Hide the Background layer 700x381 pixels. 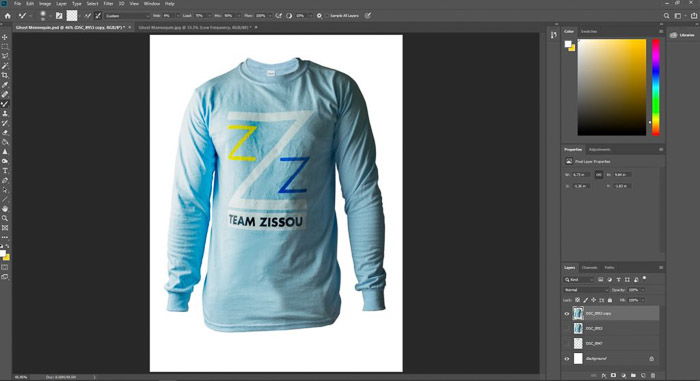coord(567,359)
